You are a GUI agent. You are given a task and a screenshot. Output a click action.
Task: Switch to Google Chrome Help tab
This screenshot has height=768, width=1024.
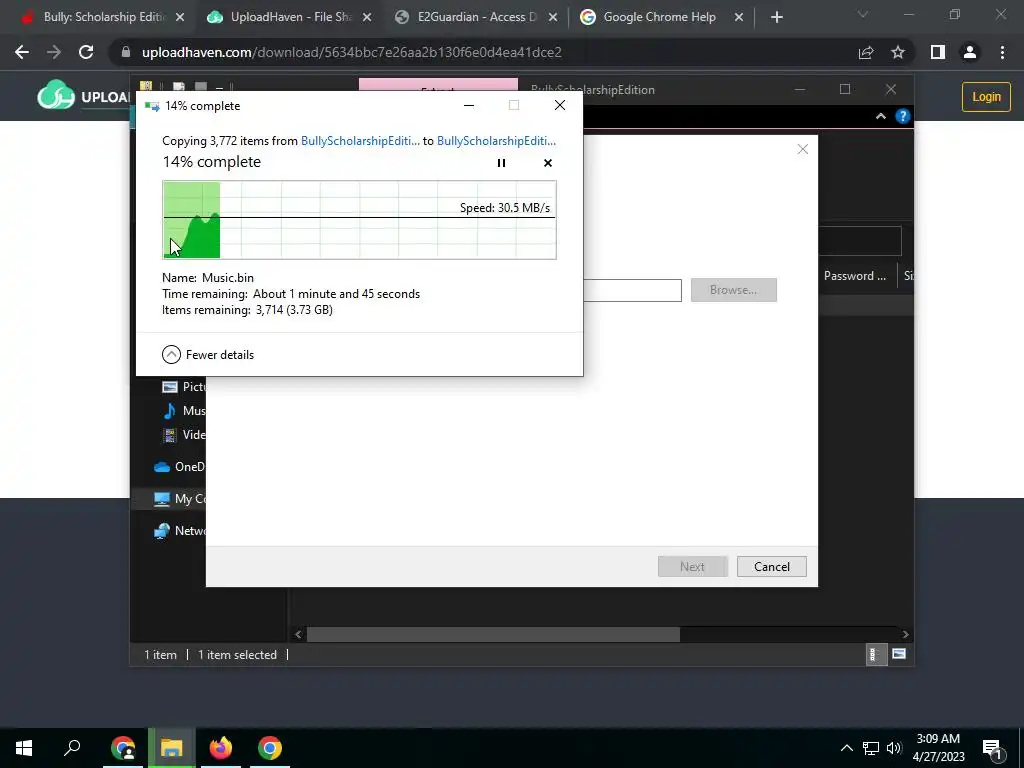pyautogui.click(x=659, y=17)
